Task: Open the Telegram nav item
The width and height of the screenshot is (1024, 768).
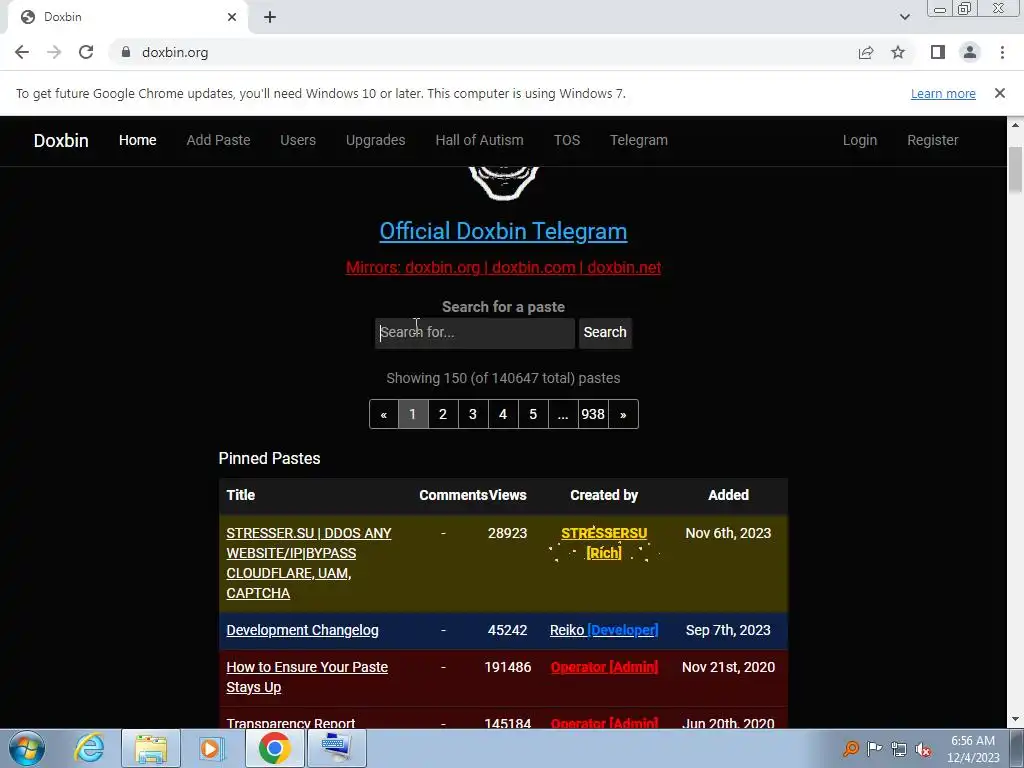Action: click(x=639, y=140)
